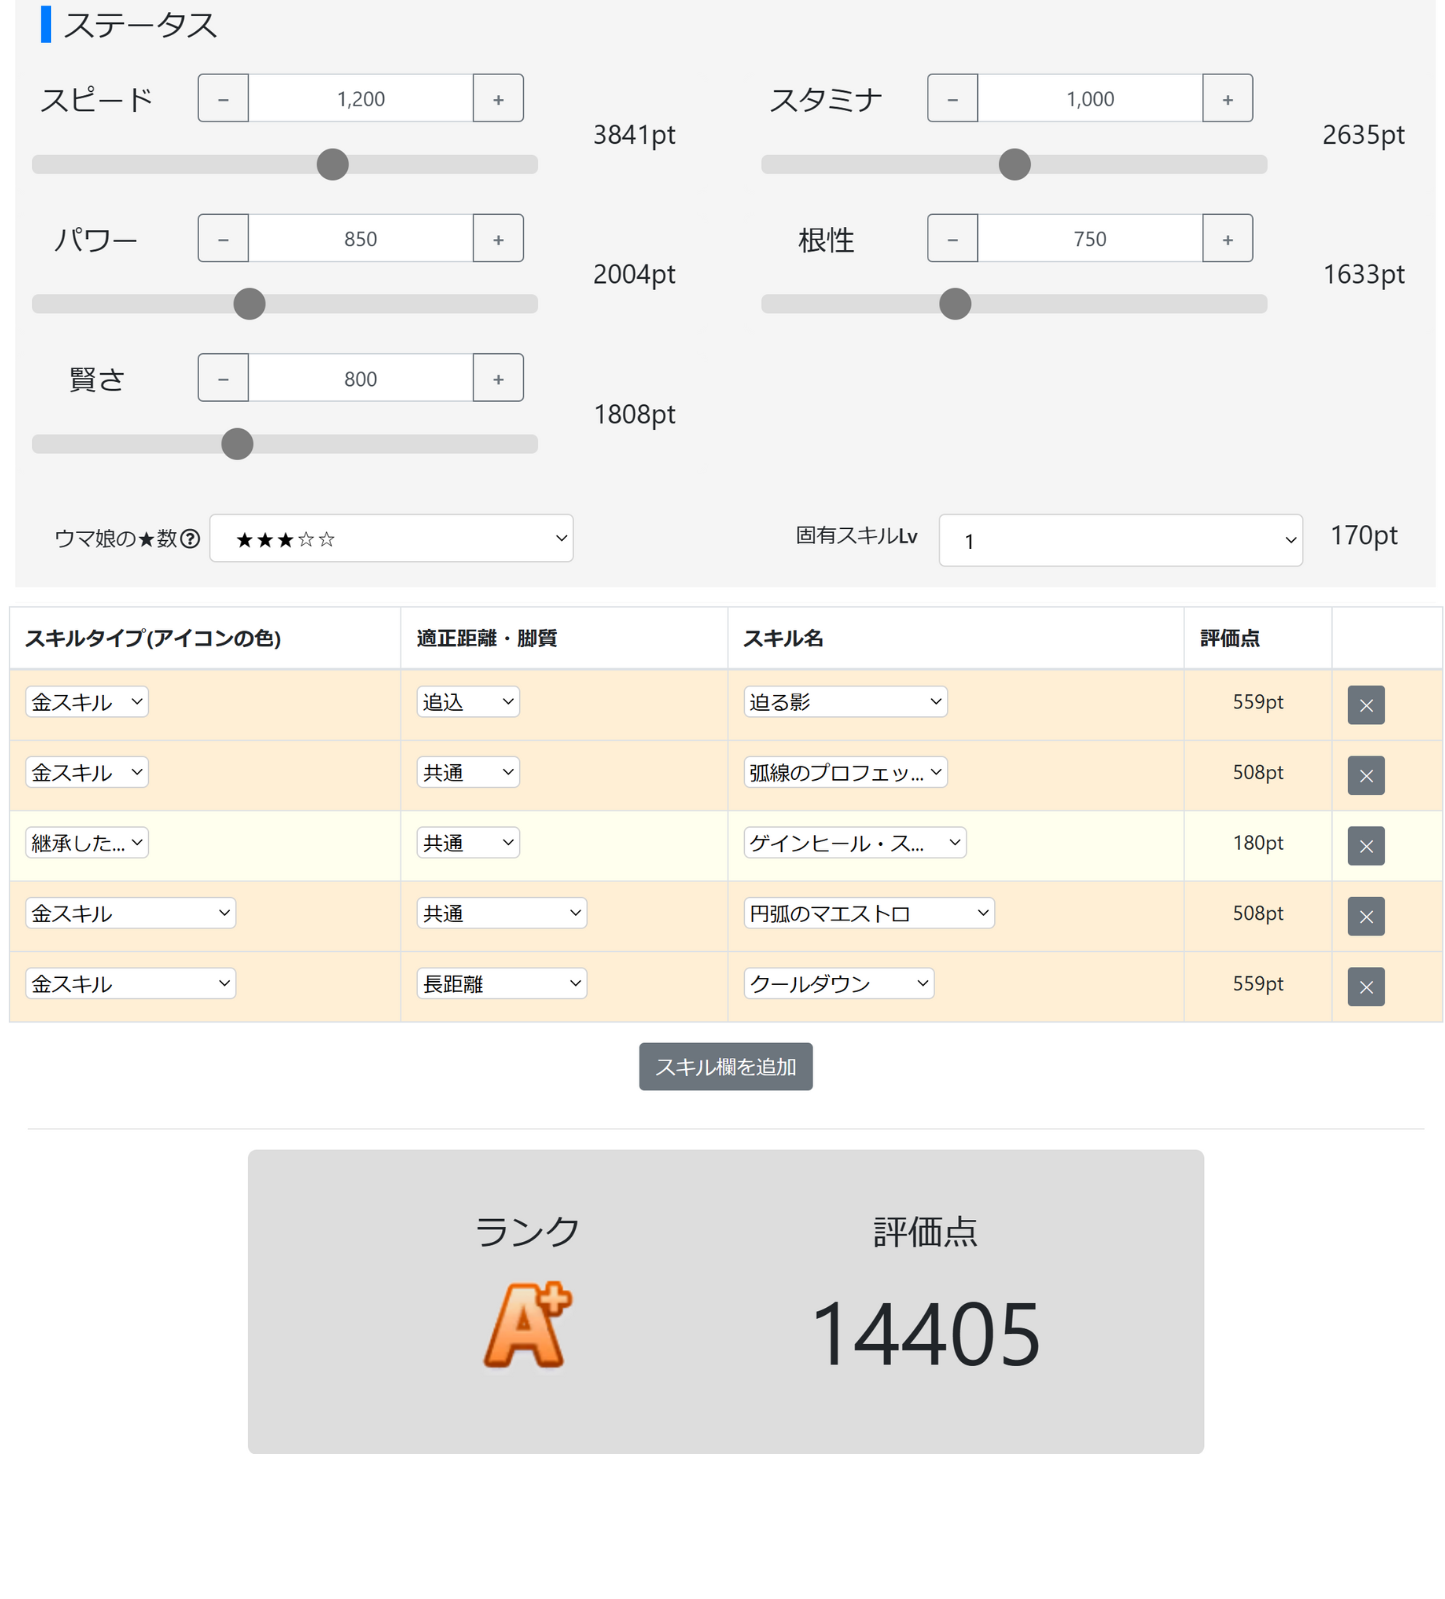Increase Stamina with the plus button
Viewport: 1445px width, 1599px height.
pos(1227,98)
